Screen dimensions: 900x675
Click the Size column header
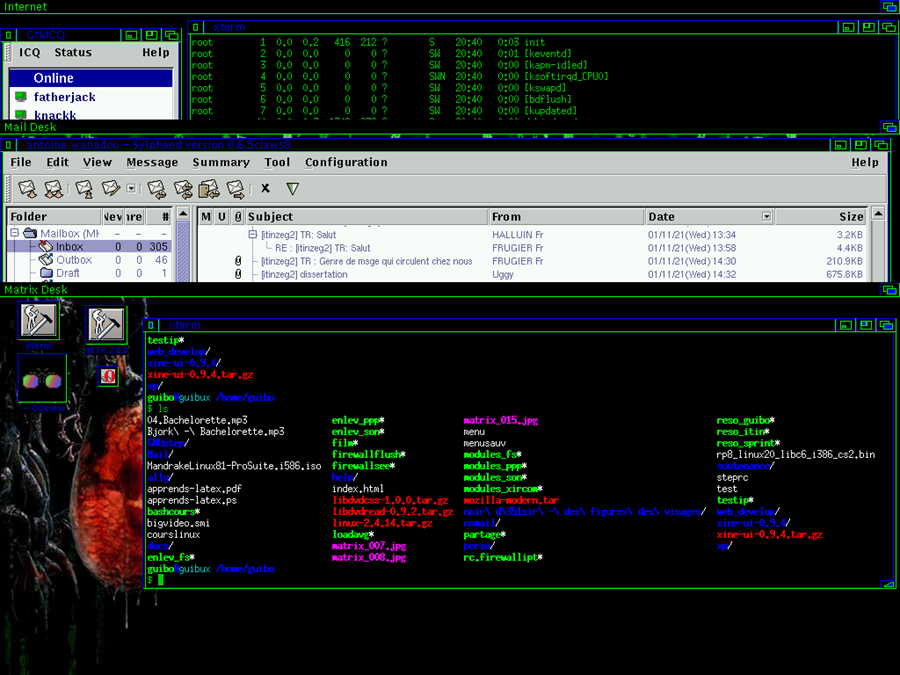pyautogui.click(x=820, y=216)
